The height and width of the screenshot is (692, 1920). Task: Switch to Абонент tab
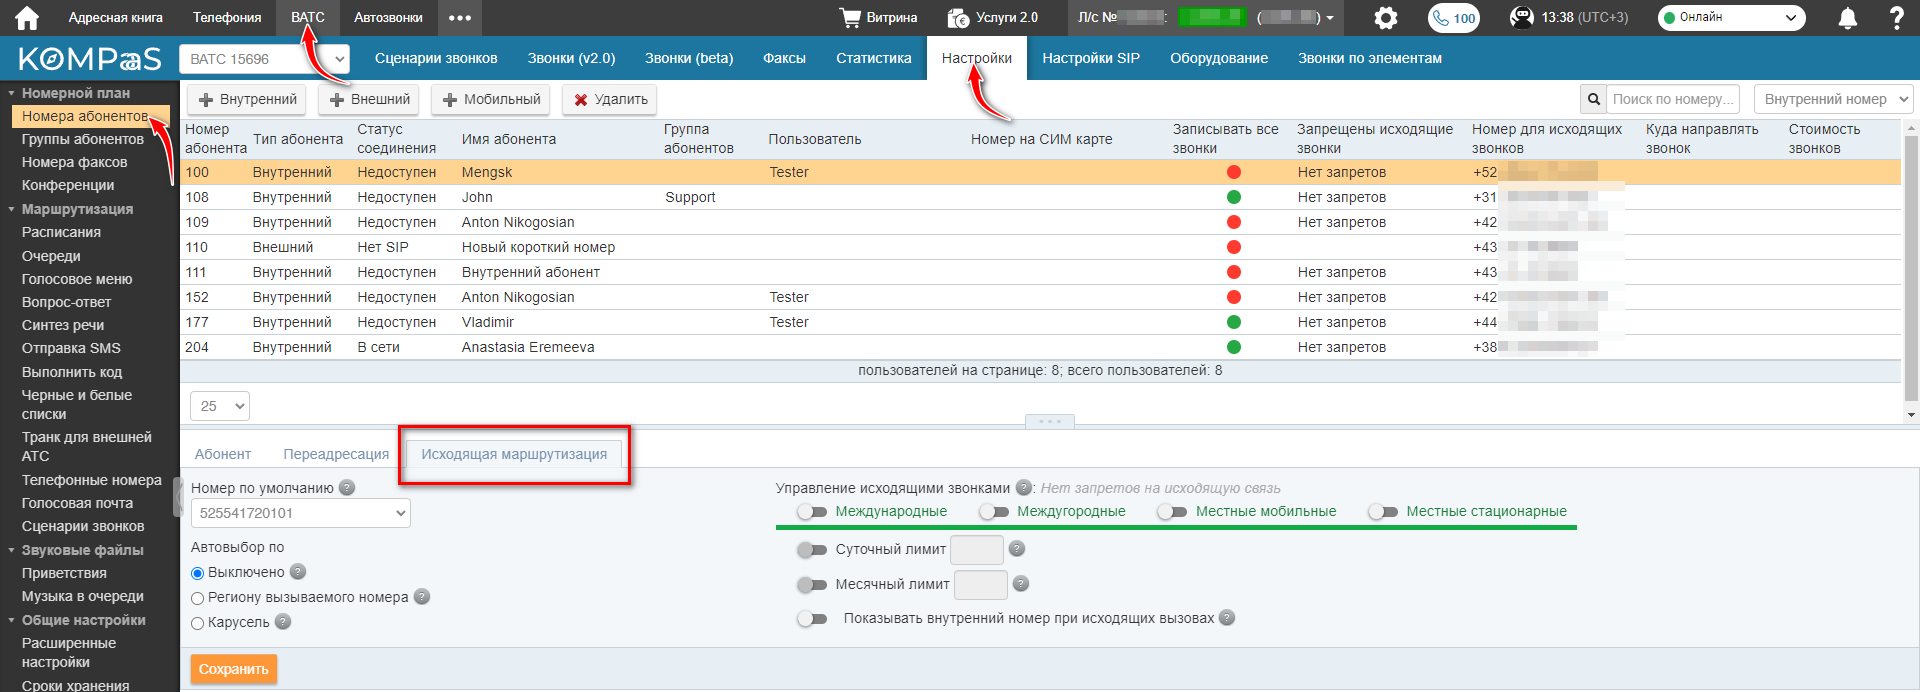pyautogui.click(x=223, y=454)
